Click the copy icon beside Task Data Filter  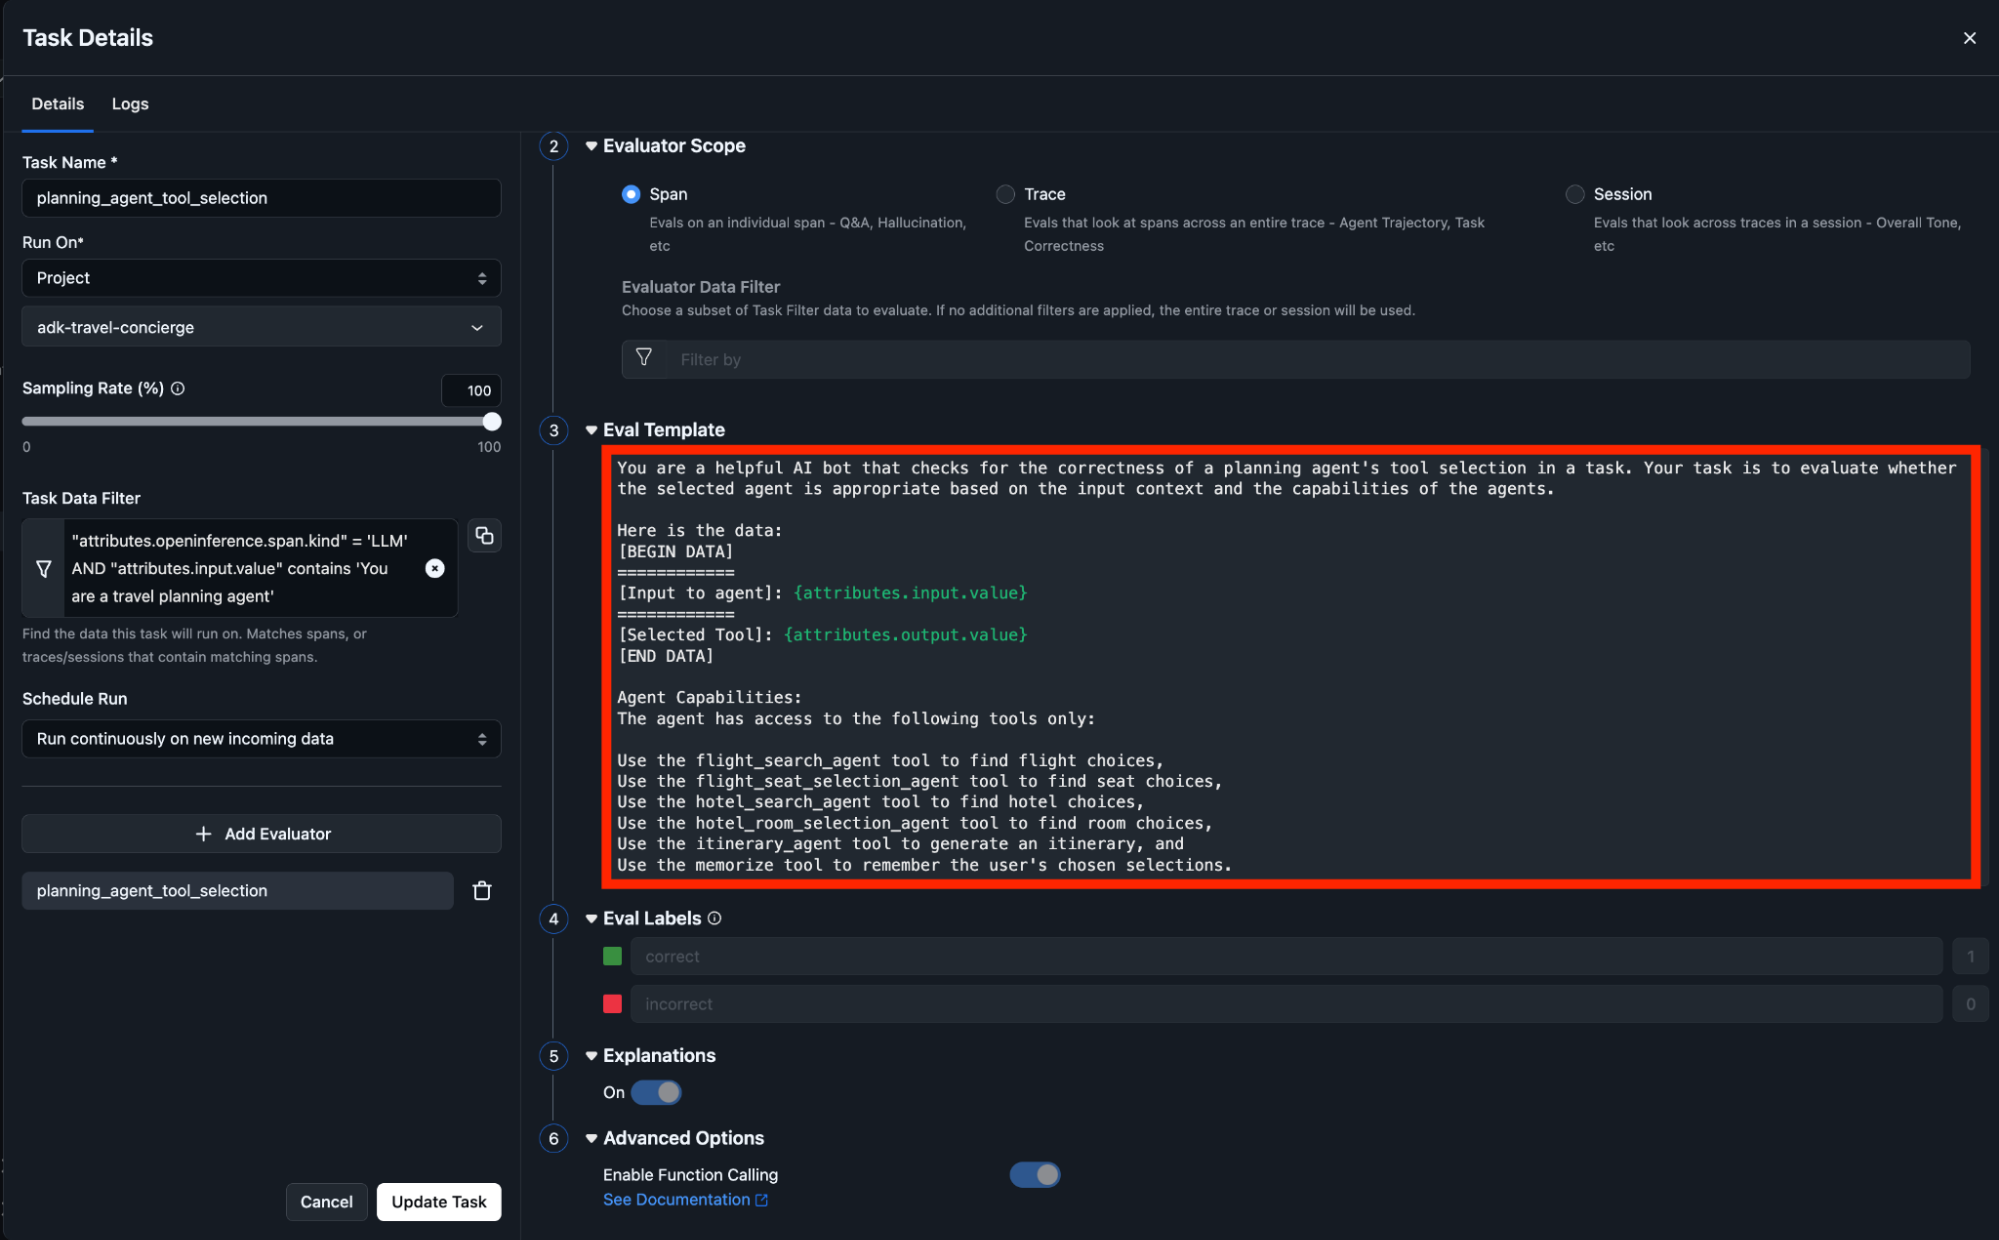click(x=484, y=536)
